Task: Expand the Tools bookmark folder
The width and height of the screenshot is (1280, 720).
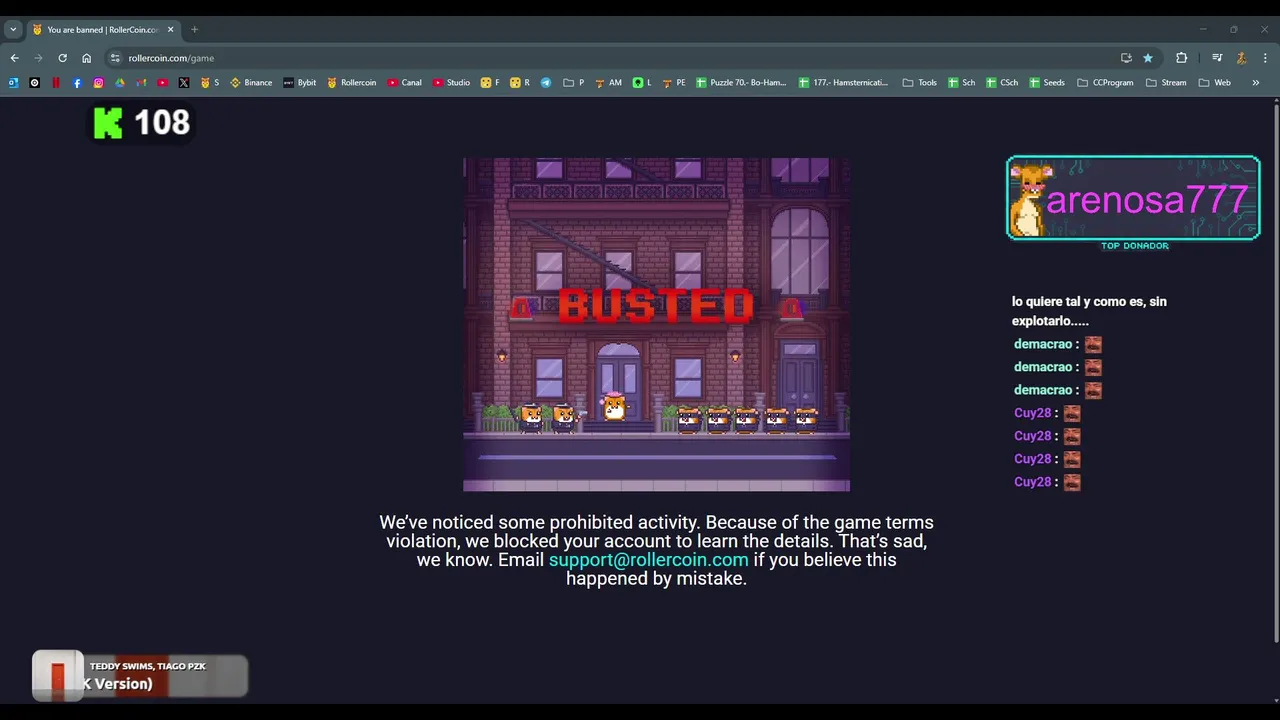Action: [x=920, y=83]
